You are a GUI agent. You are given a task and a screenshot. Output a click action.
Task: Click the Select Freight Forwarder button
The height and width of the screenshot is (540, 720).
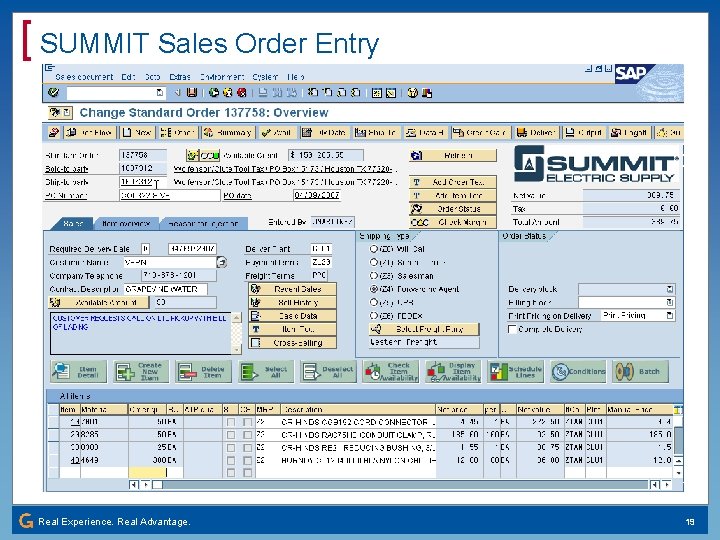(424, 329)
